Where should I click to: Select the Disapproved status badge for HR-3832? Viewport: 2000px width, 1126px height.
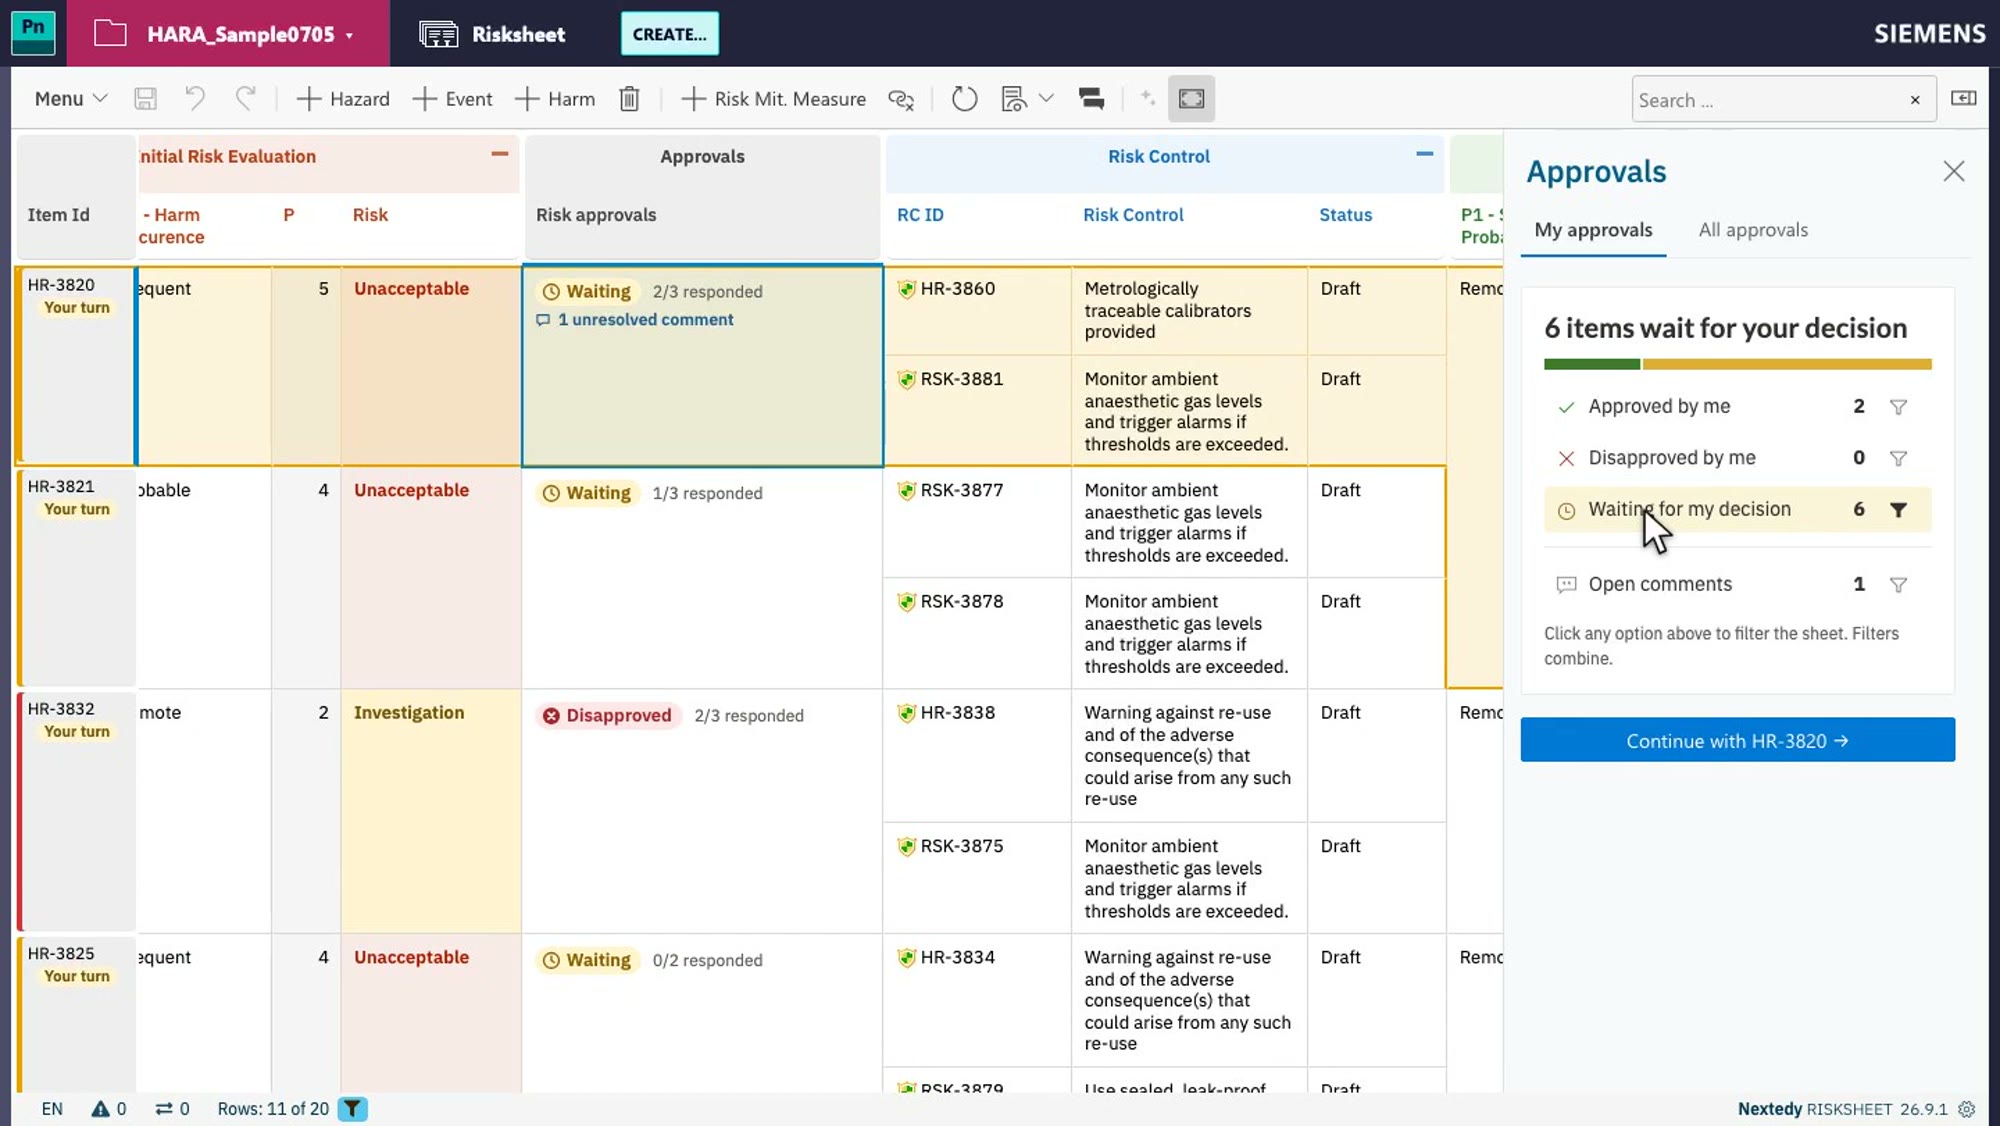coord(608,716)
